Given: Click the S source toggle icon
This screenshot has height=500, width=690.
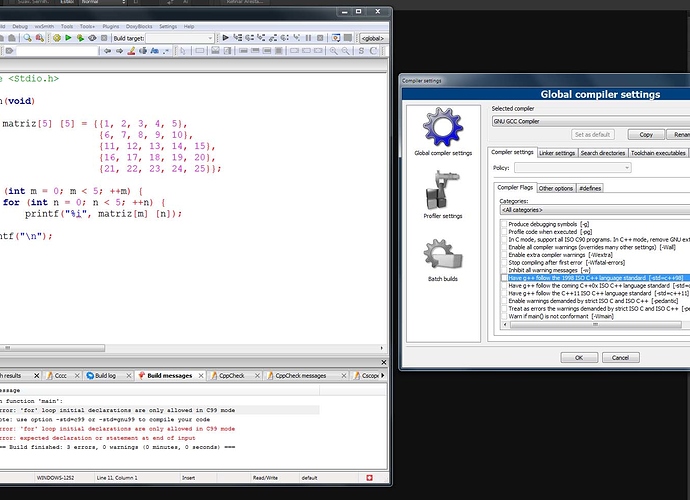Looking at the screenshot, I should tap(361, 51).
